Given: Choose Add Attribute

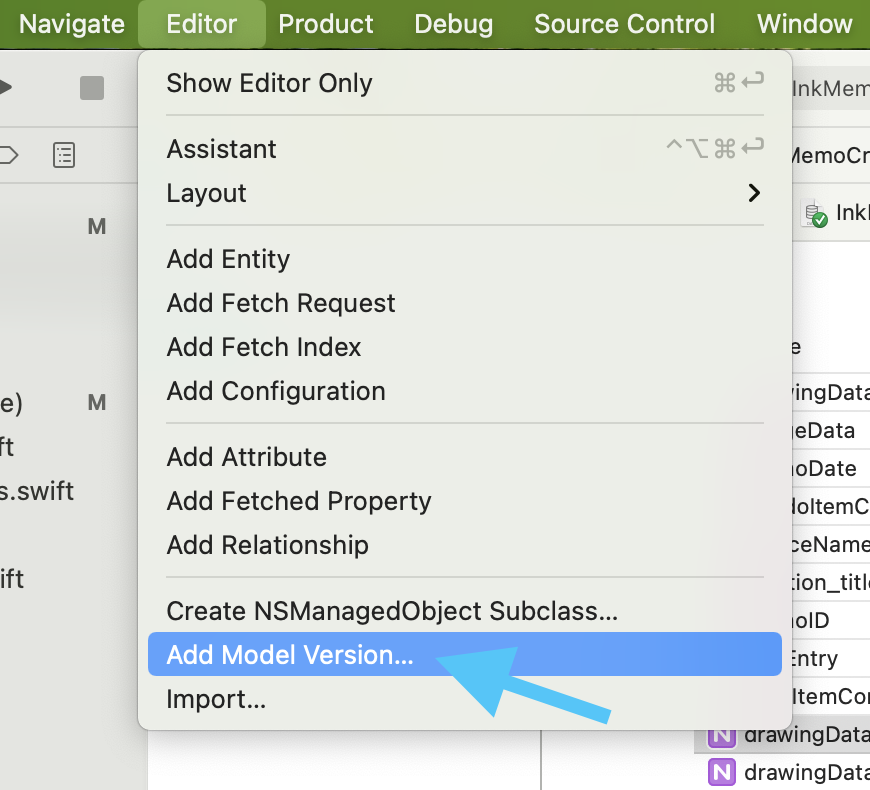Looking at the screenshot, I should (465, 457).
